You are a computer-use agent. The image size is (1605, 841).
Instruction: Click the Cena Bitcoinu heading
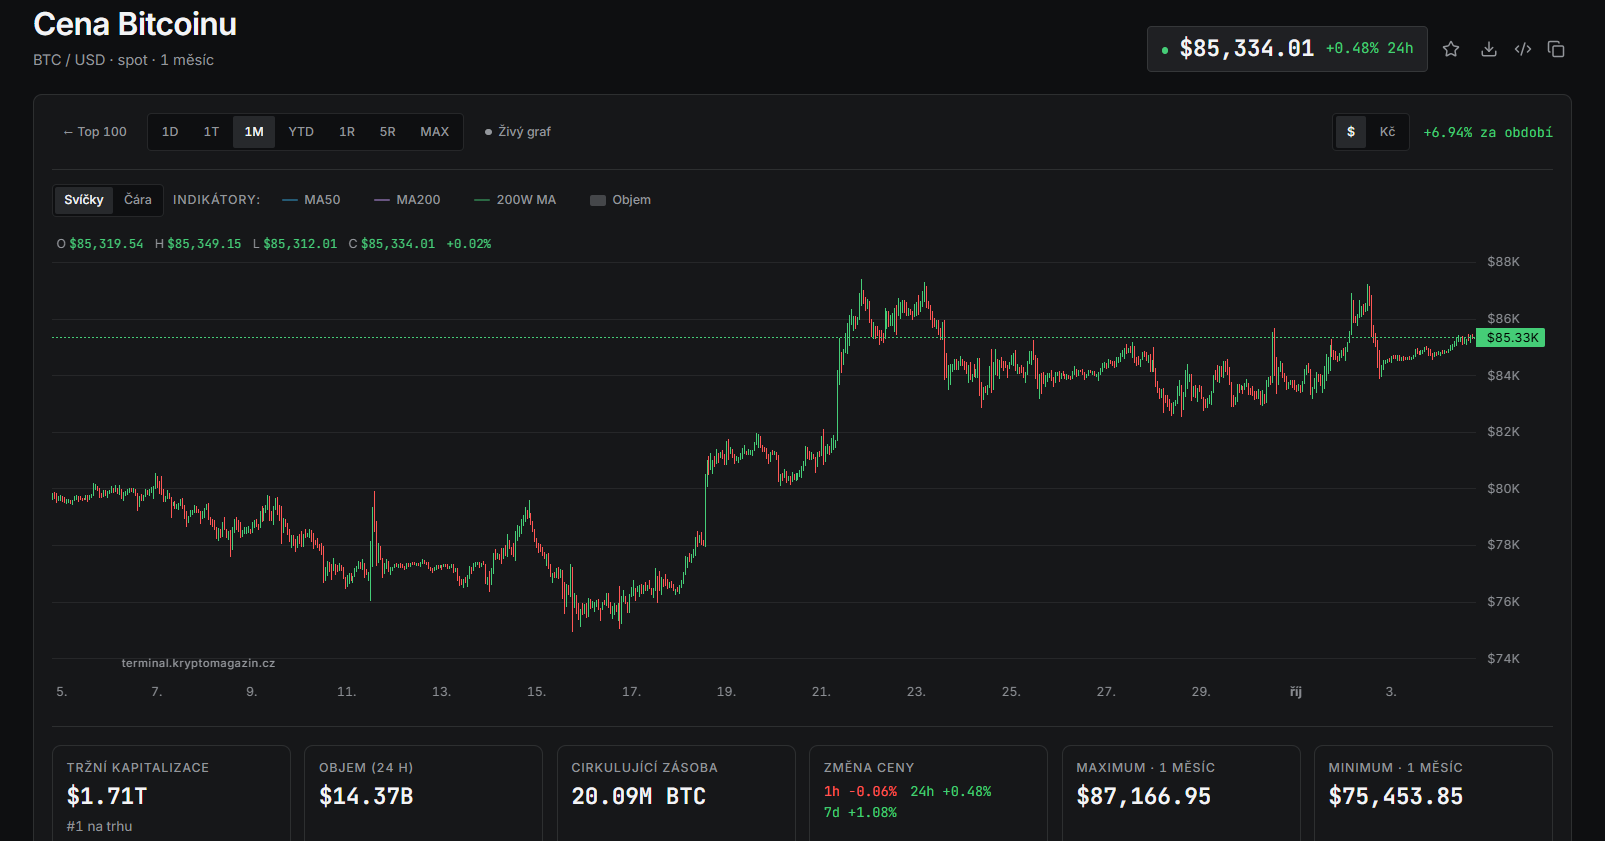[x=135, y=24]
